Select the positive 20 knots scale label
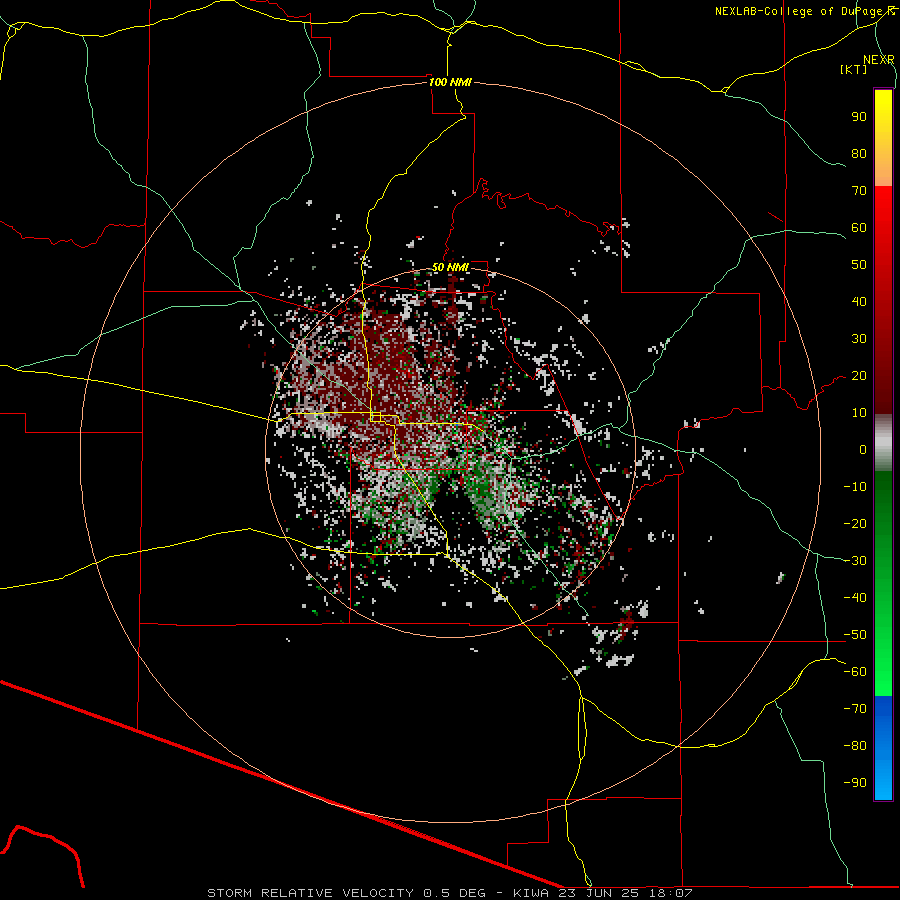 (x=859, y=375)
